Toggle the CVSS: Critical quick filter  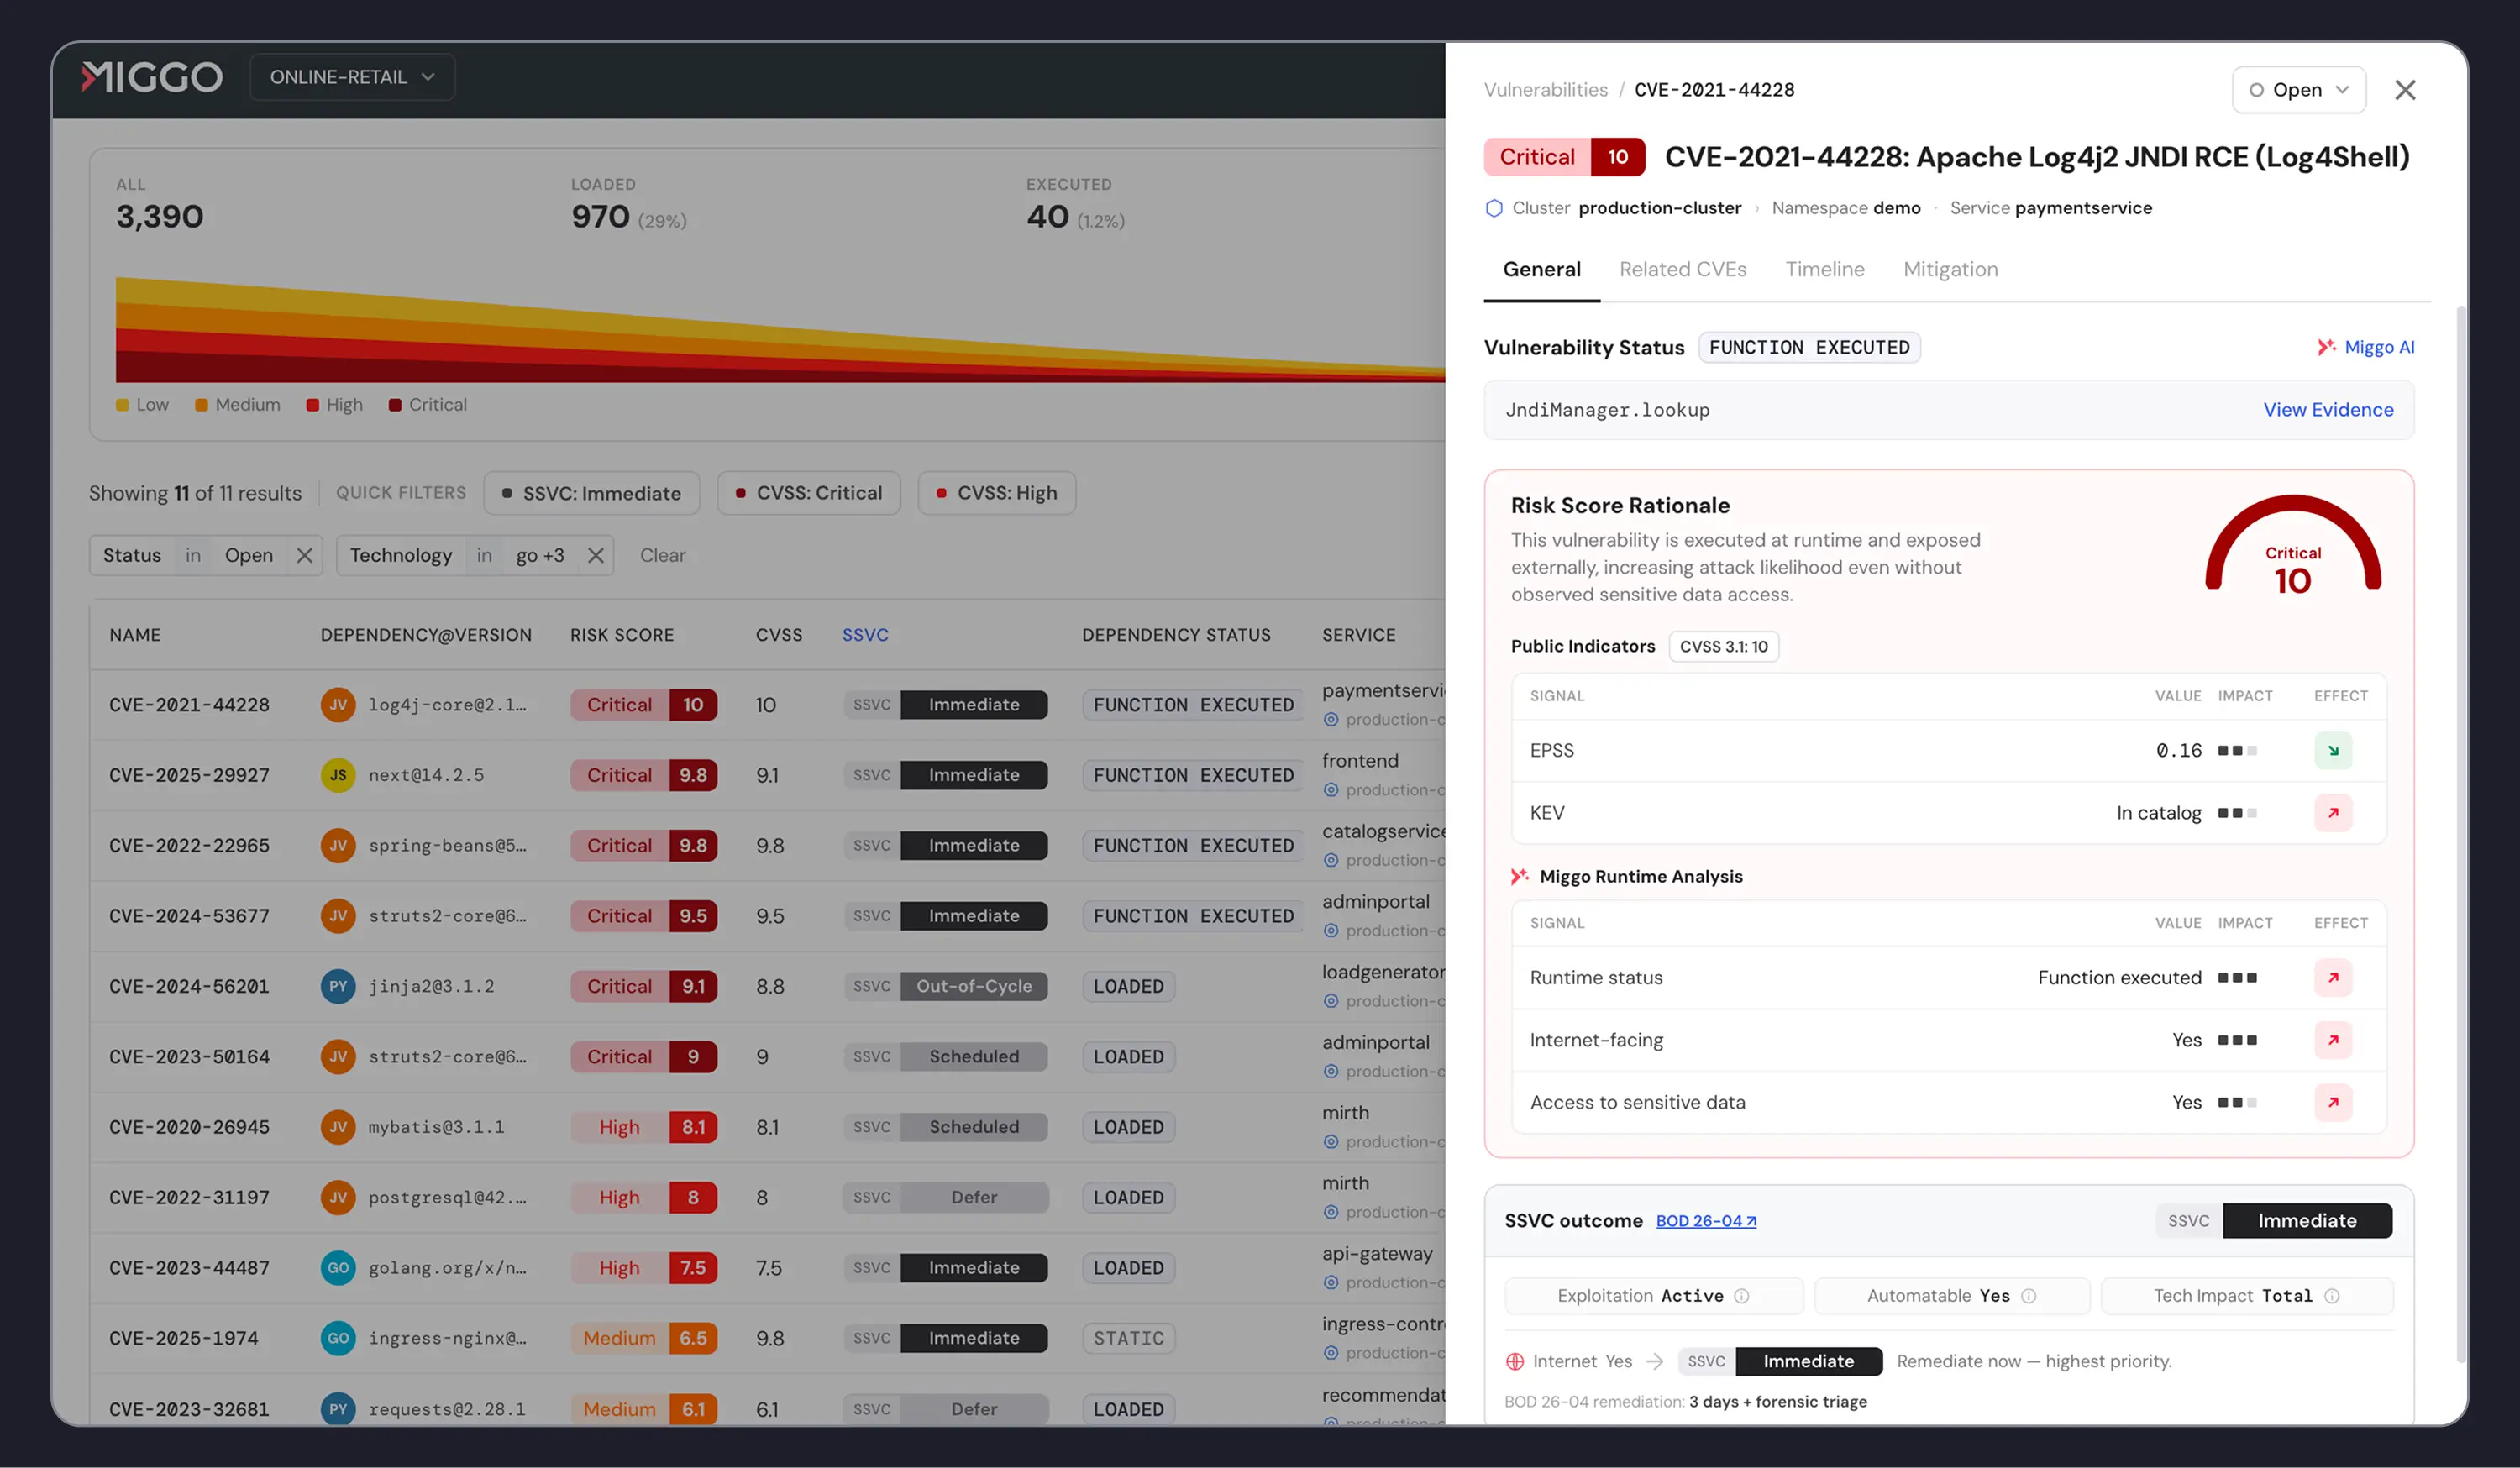pos(808,493)
